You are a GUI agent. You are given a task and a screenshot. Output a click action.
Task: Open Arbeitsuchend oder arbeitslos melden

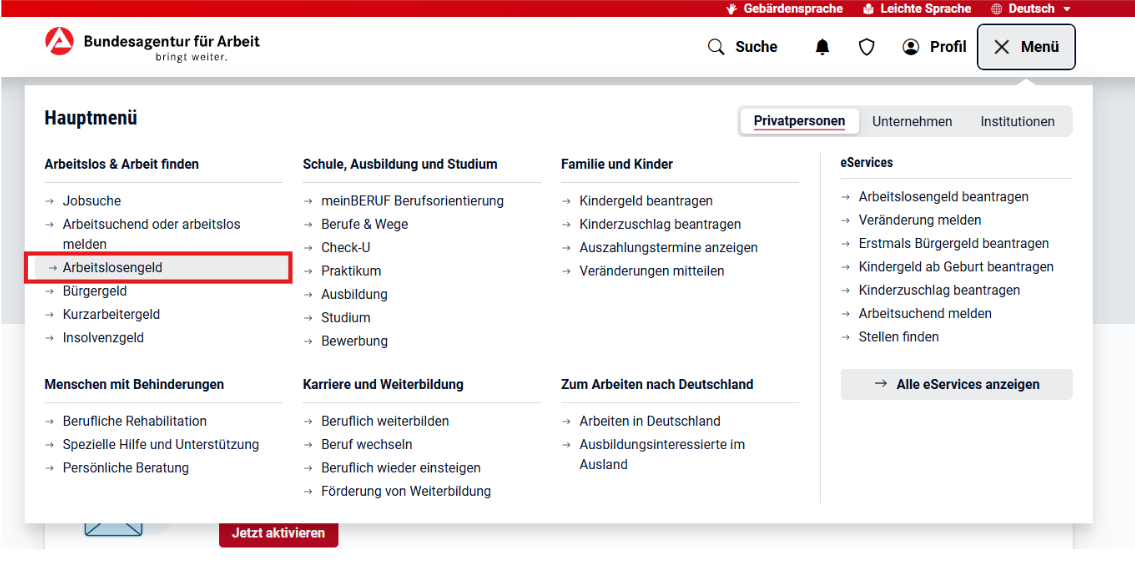click(151, 234)
